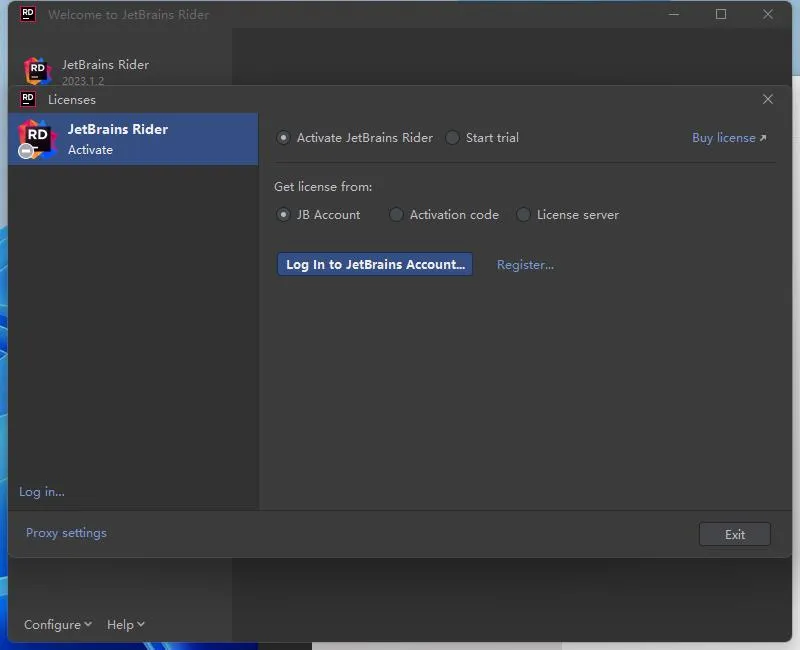This screenshot has height=650, width=800.
Task: Click Rider icon in Welcome window title bar
Action: click(x=28, y=14)
